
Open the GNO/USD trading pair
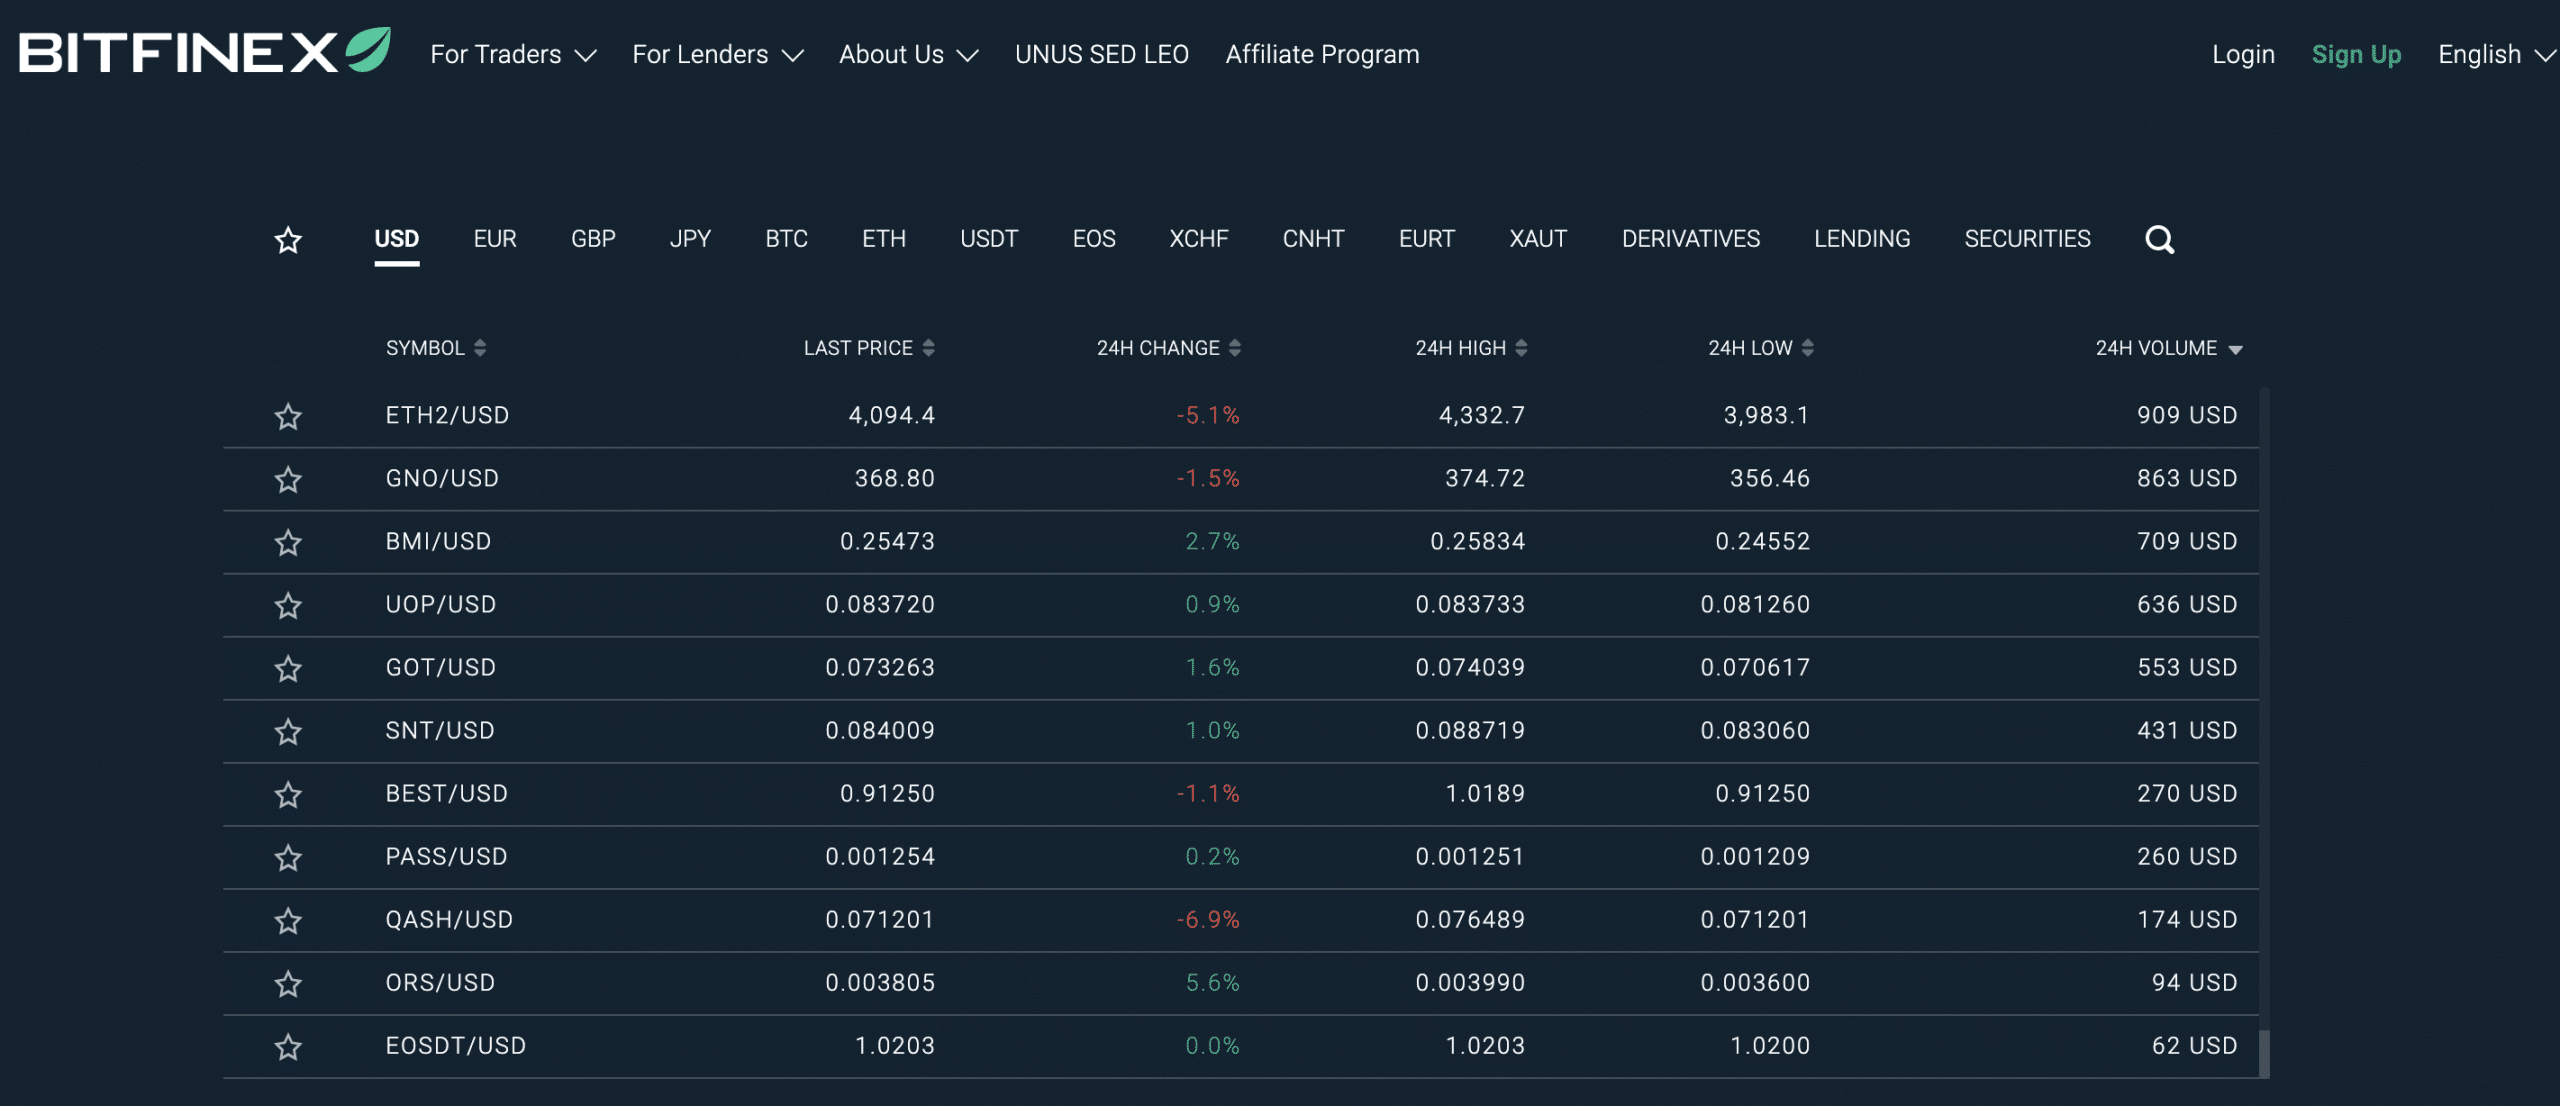click(442, 478)
